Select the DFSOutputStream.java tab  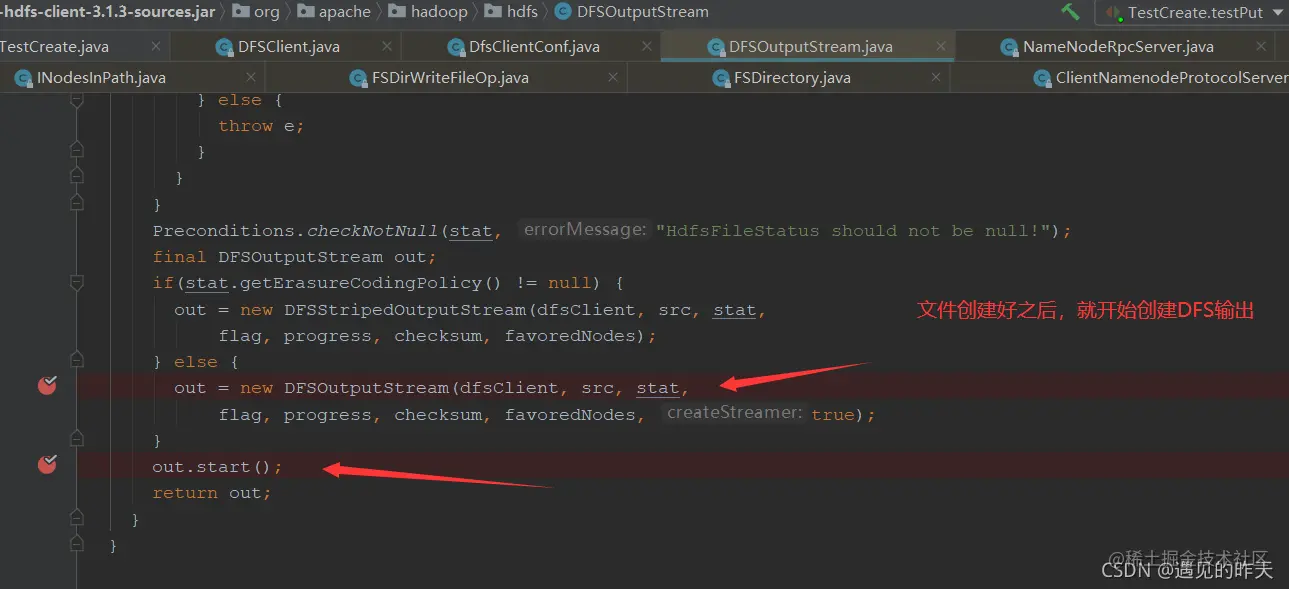click(x=808, y=46)
